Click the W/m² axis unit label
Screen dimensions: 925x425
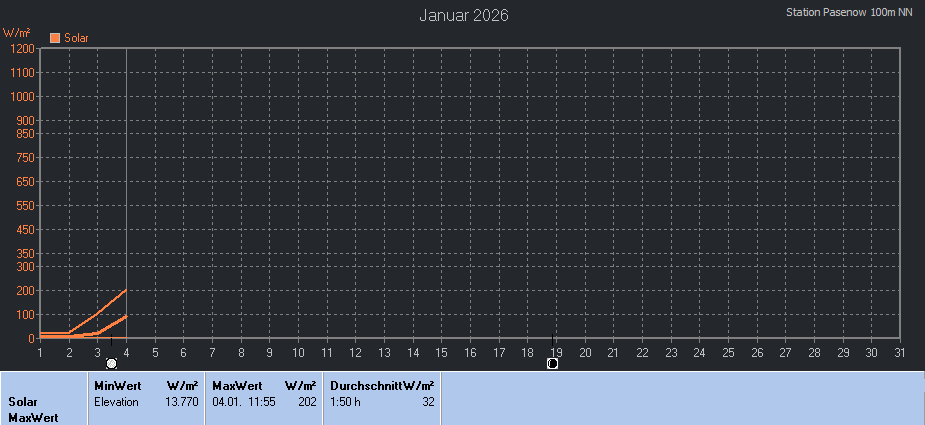click(x=17, y=32)
